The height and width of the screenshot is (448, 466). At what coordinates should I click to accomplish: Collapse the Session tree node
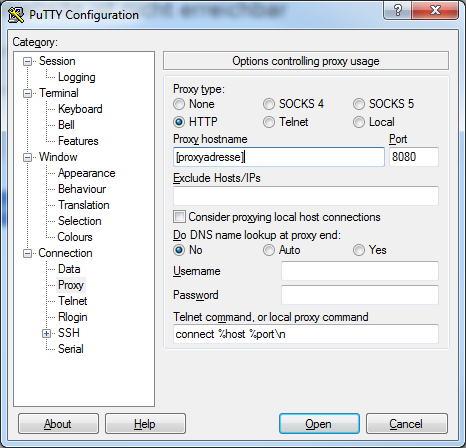click(27, 62)
